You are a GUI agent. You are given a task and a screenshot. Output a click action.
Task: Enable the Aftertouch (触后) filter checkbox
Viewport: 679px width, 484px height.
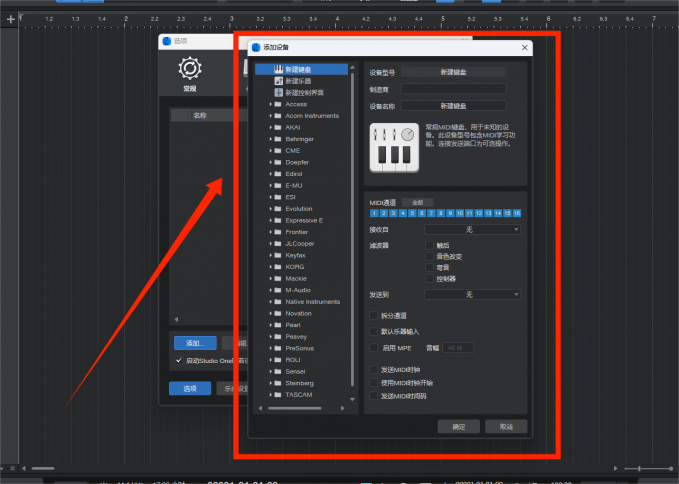(x=429, y=245)
